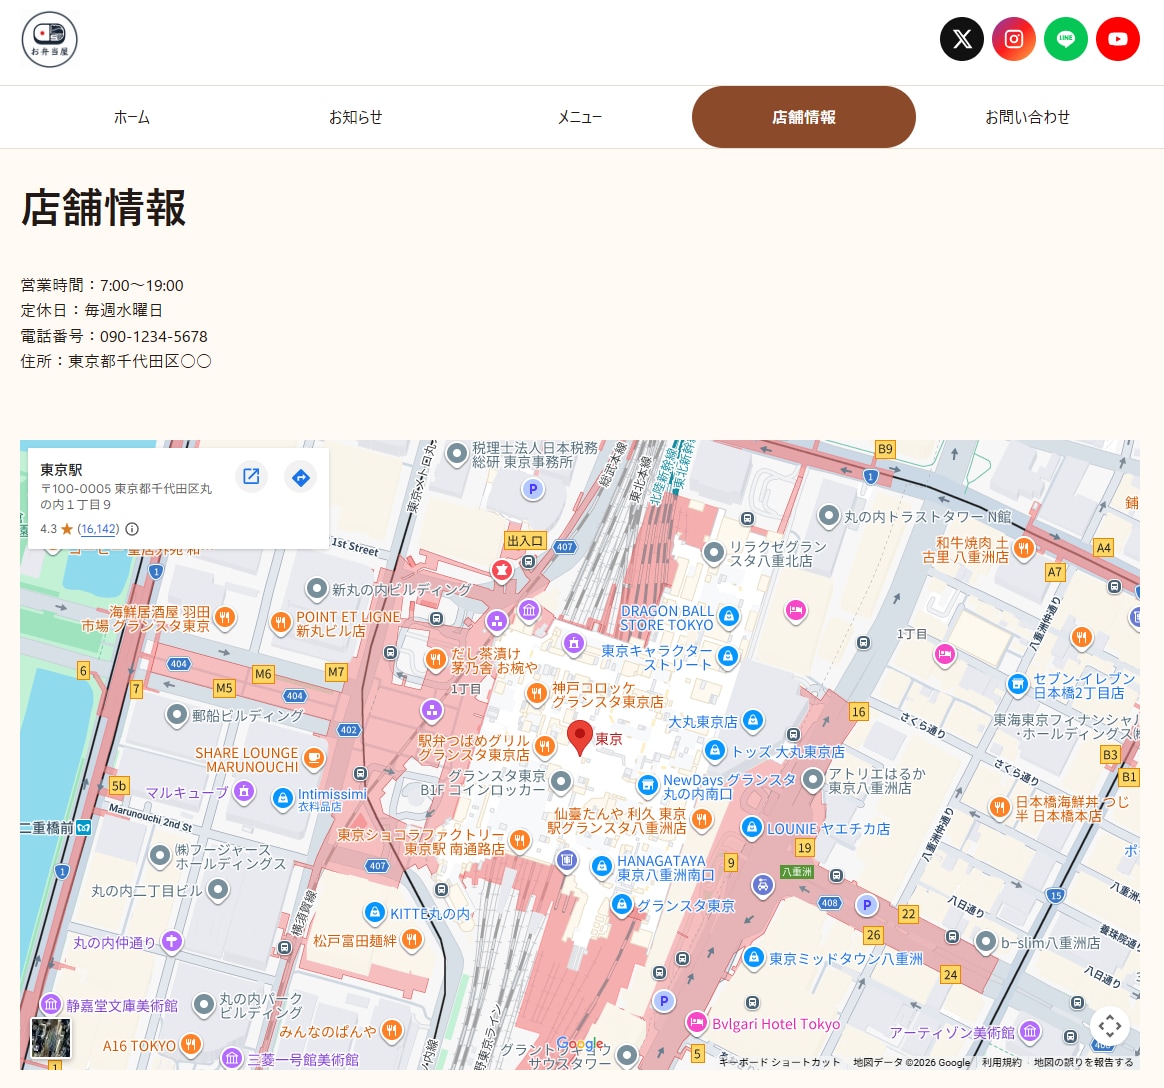Select 静嘉堂文庫美術館 museum marker

tap(50, 1005)
